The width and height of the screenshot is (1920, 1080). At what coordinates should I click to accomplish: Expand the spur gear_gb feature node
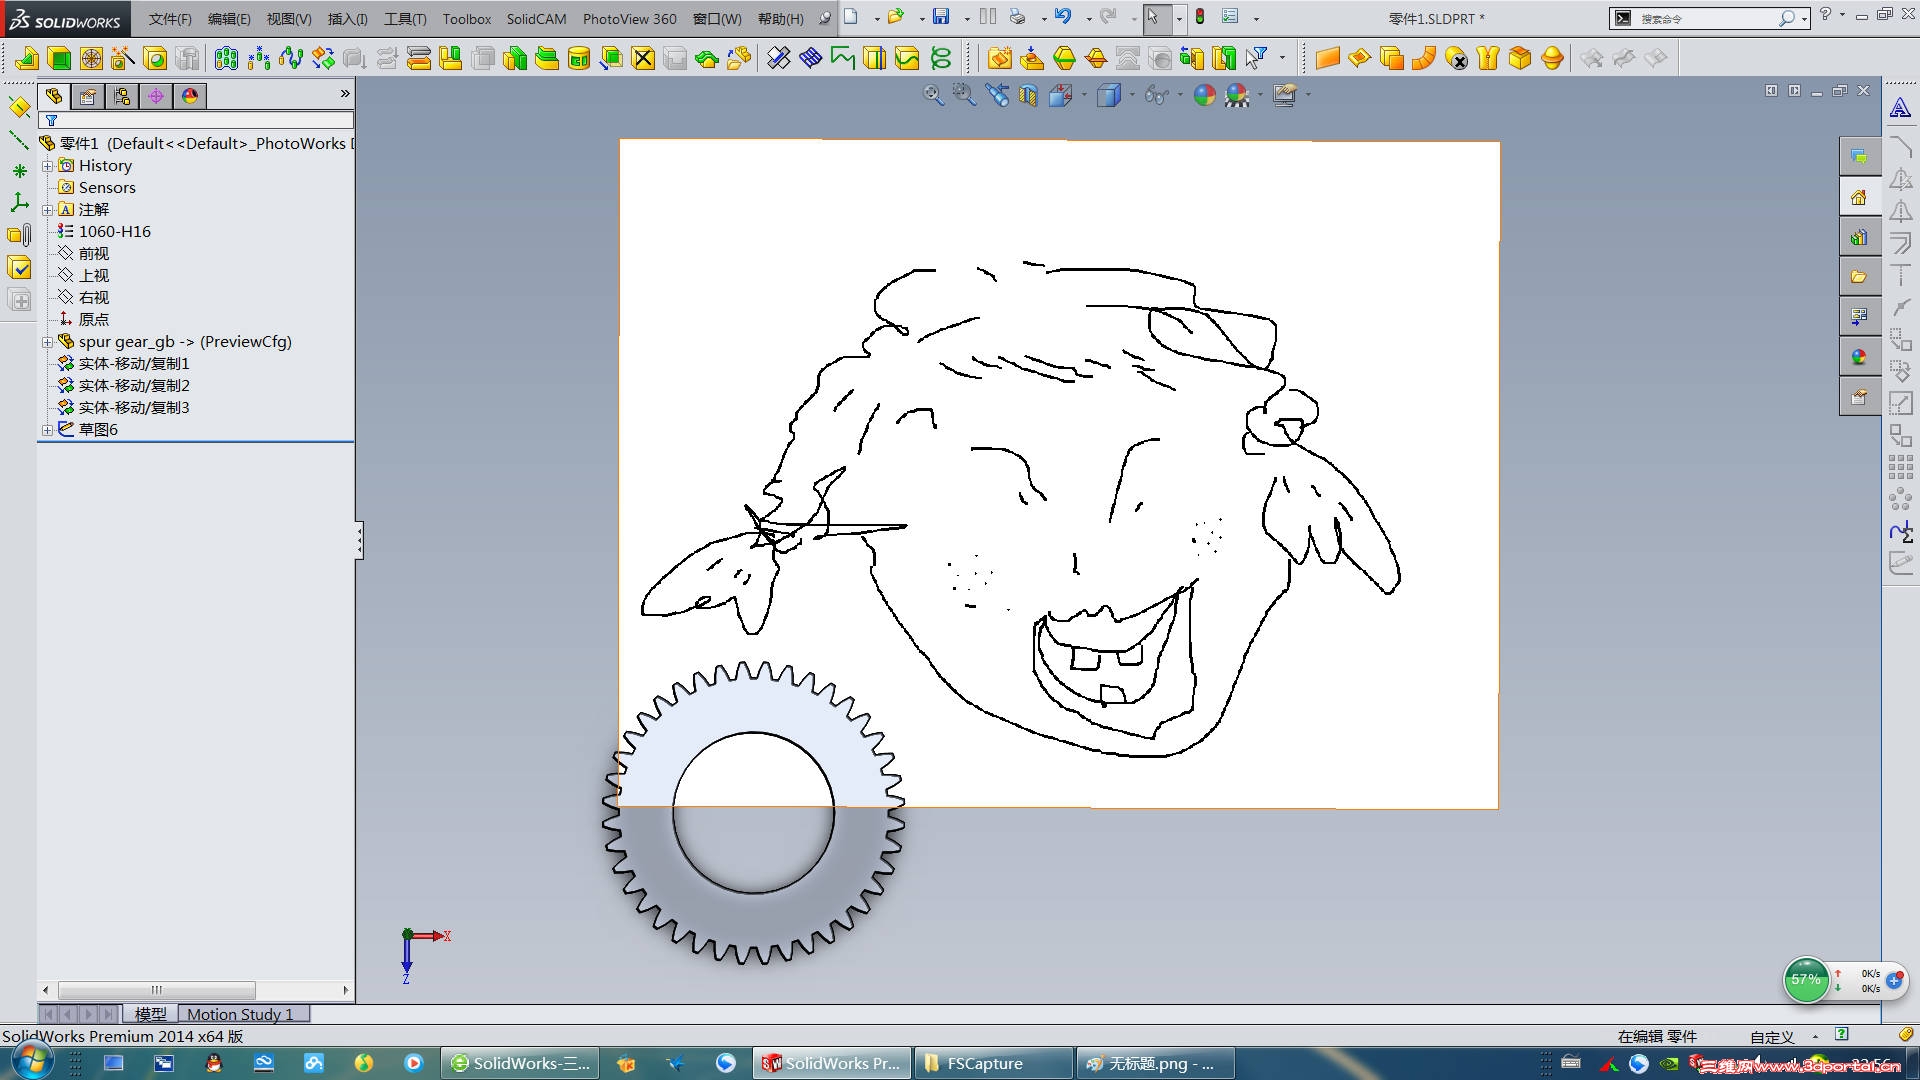[47, 342]
